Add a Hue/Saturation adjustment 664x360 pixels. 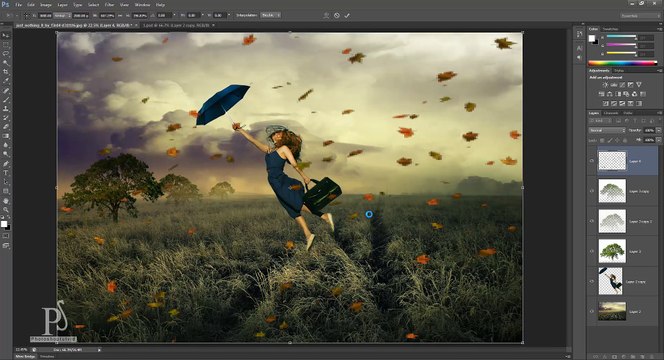click(x=601, y=94)
